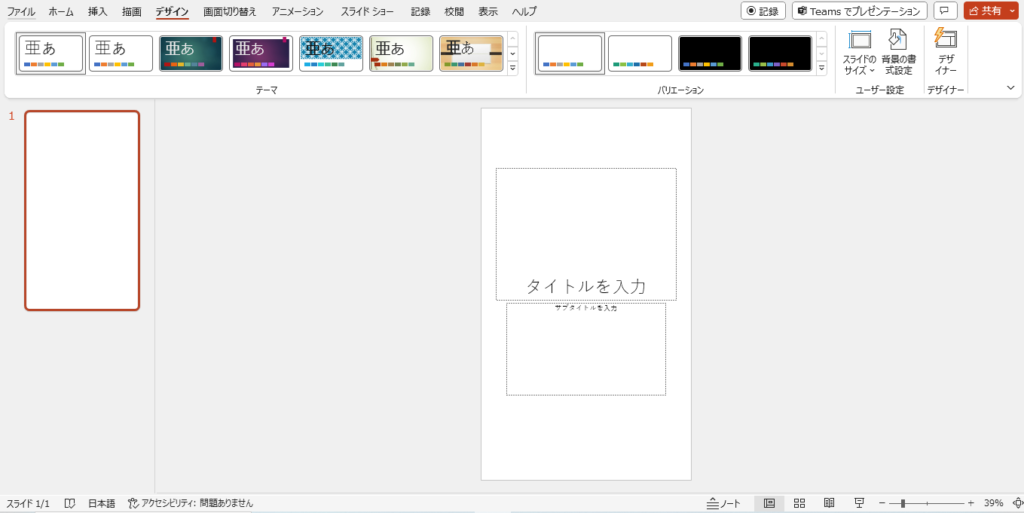Click zoom in plus button
Image resolution: width=1024 pixels, height=513 pixels.
(970, 503)
